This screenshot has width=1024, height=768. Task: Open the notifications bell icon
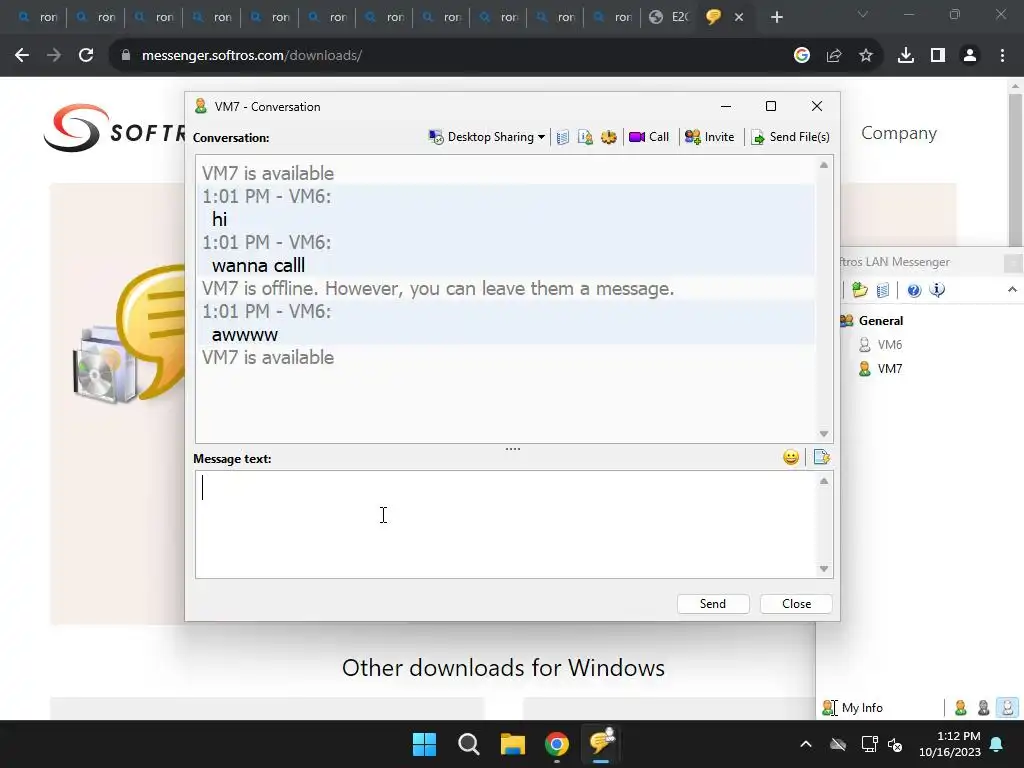[x=997, y=744]
